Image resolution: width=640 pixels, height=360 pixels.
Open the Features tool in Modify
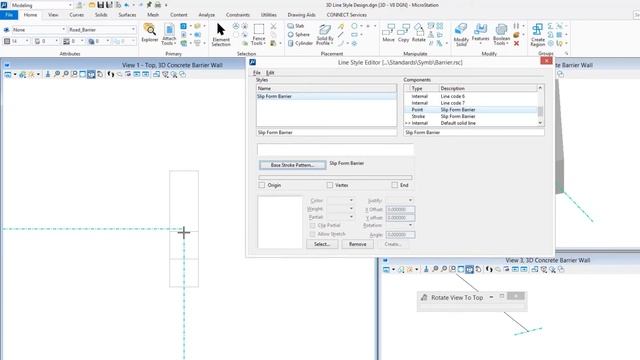[x=480, y=33]
